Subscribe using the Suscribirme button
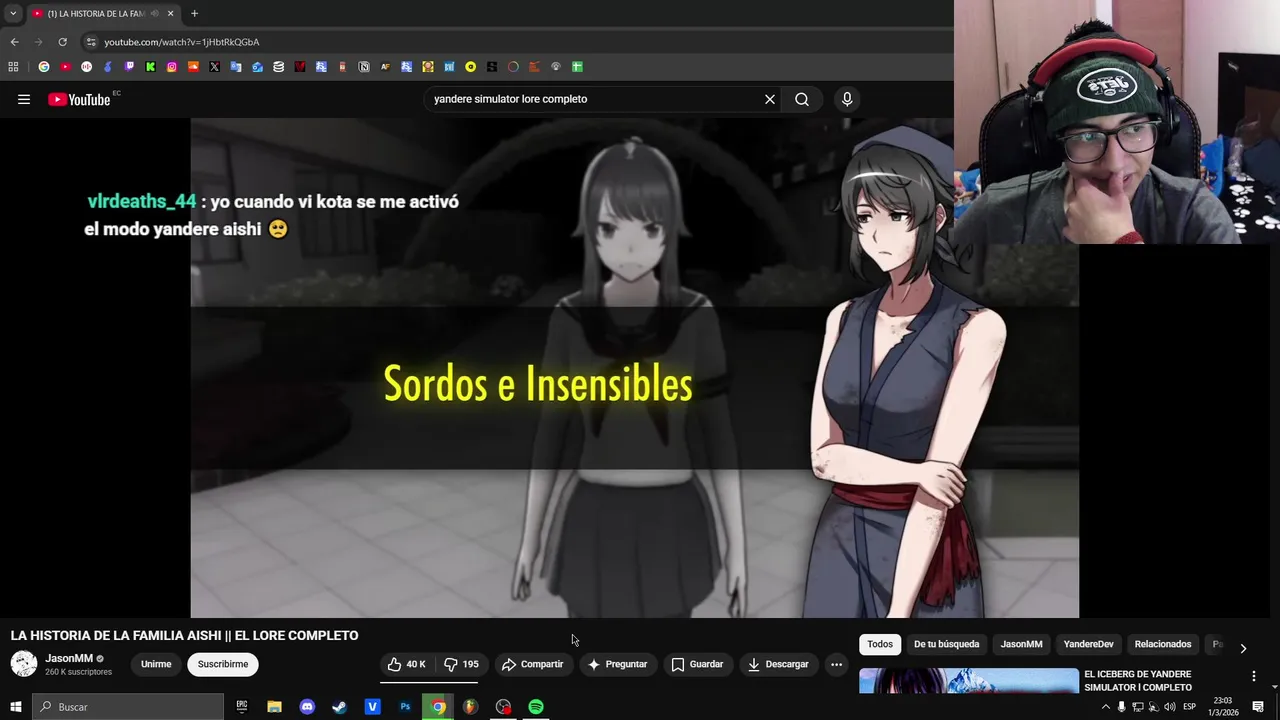 (x=223, y=664)
